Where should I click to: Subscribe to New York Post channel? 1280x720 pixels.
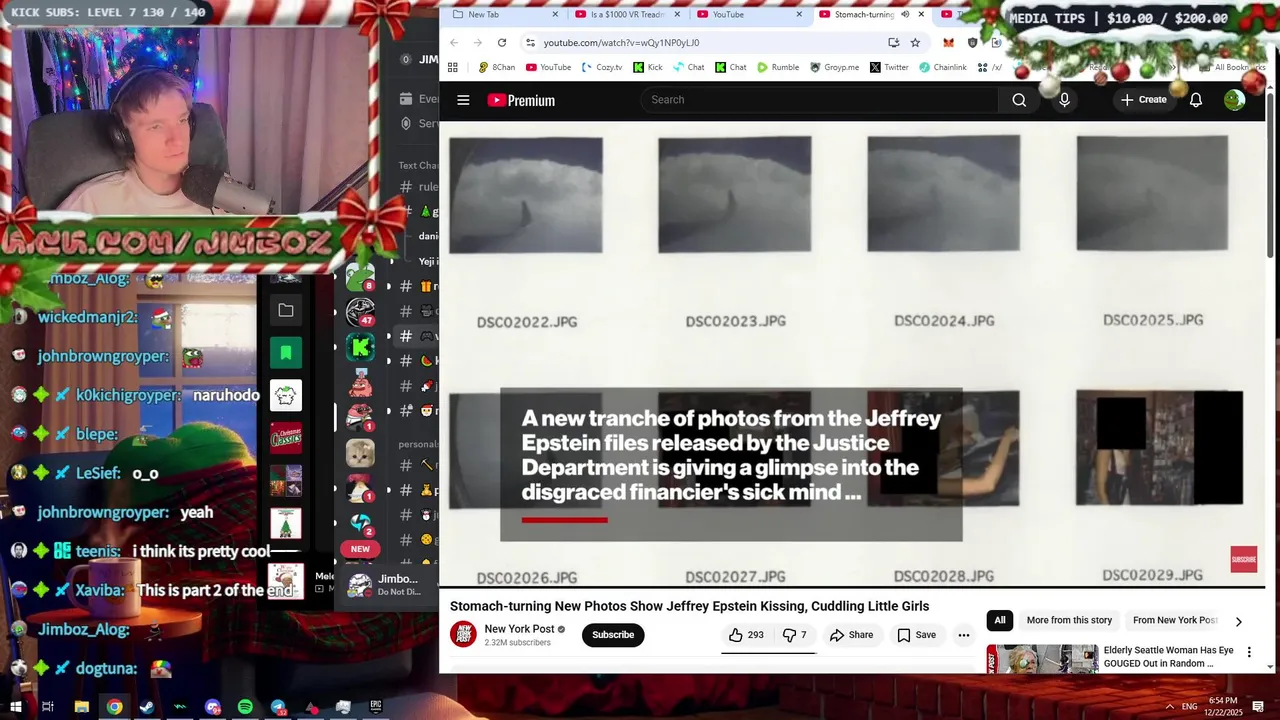[613, 635]
